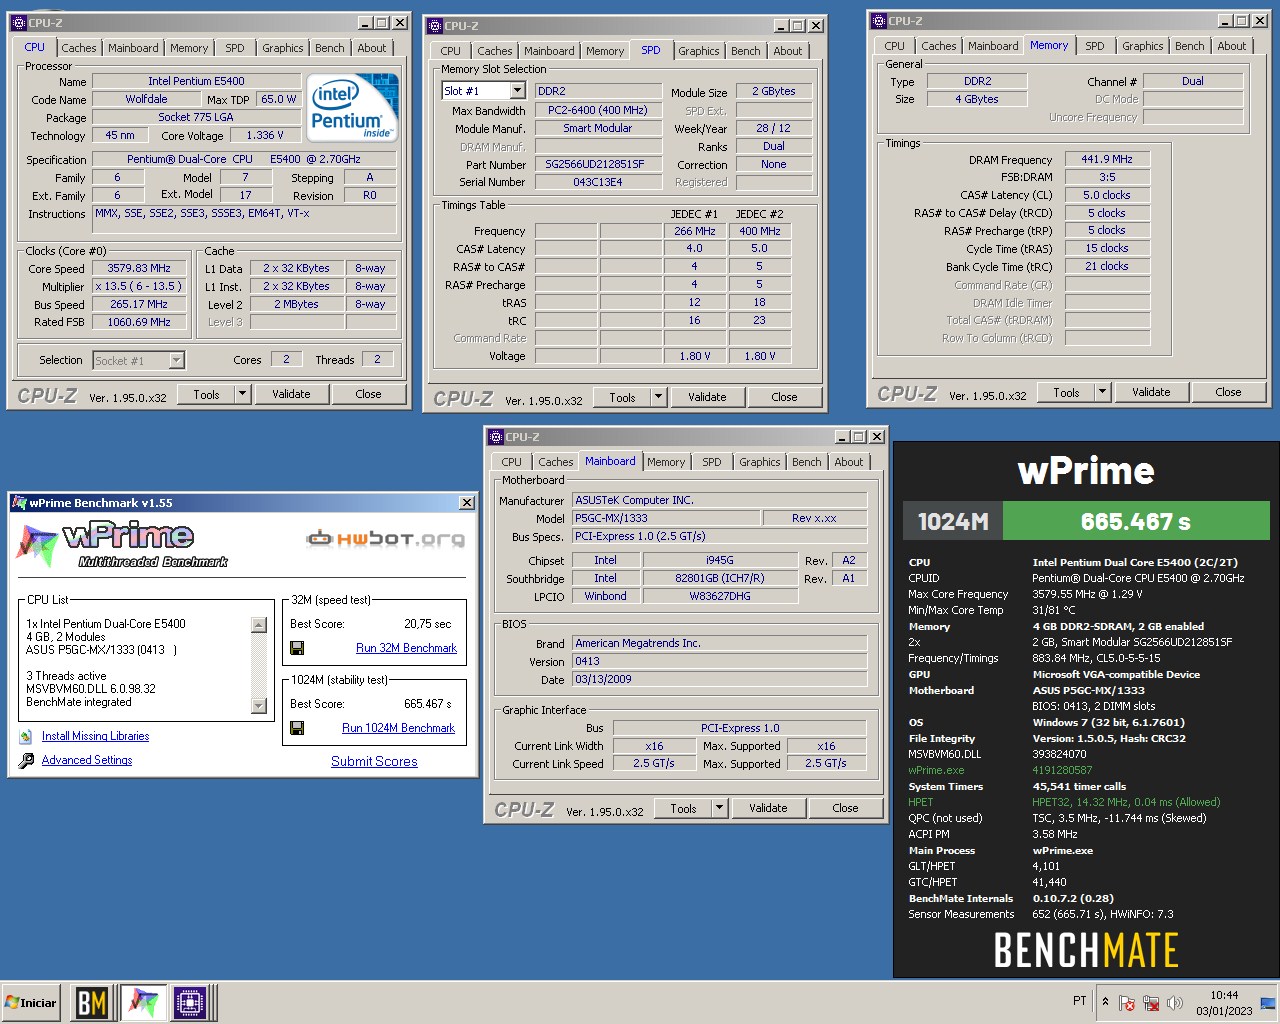Click the wPrime logo graphic
The height and width of the screenshot is (1024, 1280).
pyautogui.click(x=122, y=544)
